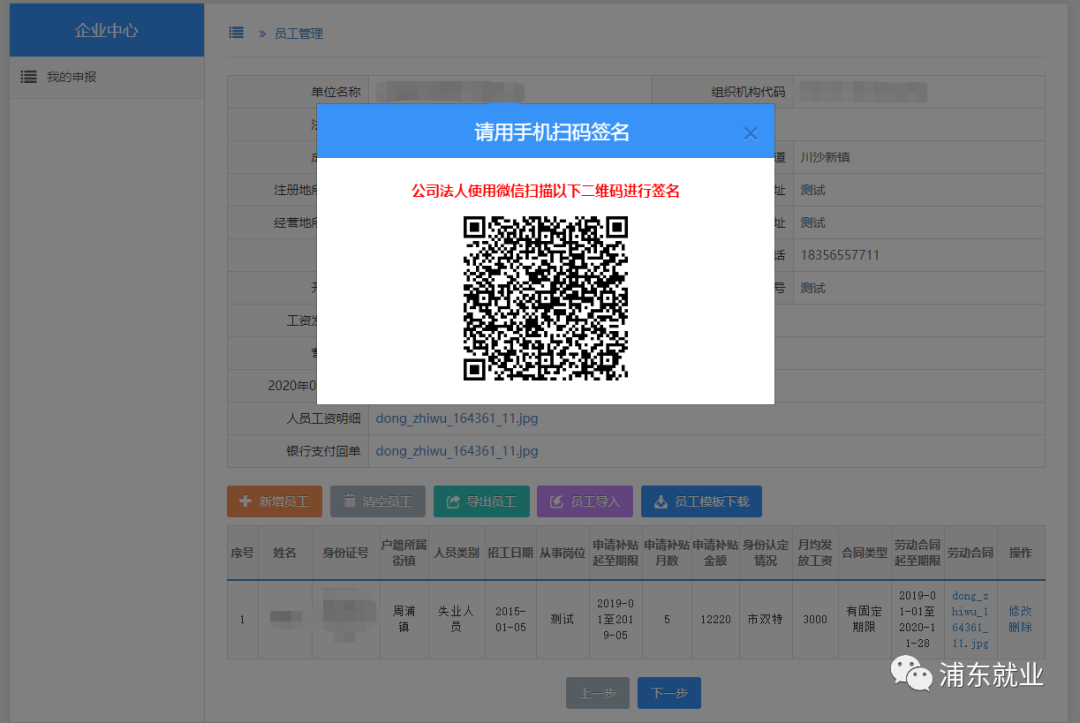Click the red 公司法人使用微信扫描 instruction text
The image size is (1080, 723).
click(545, 191)
